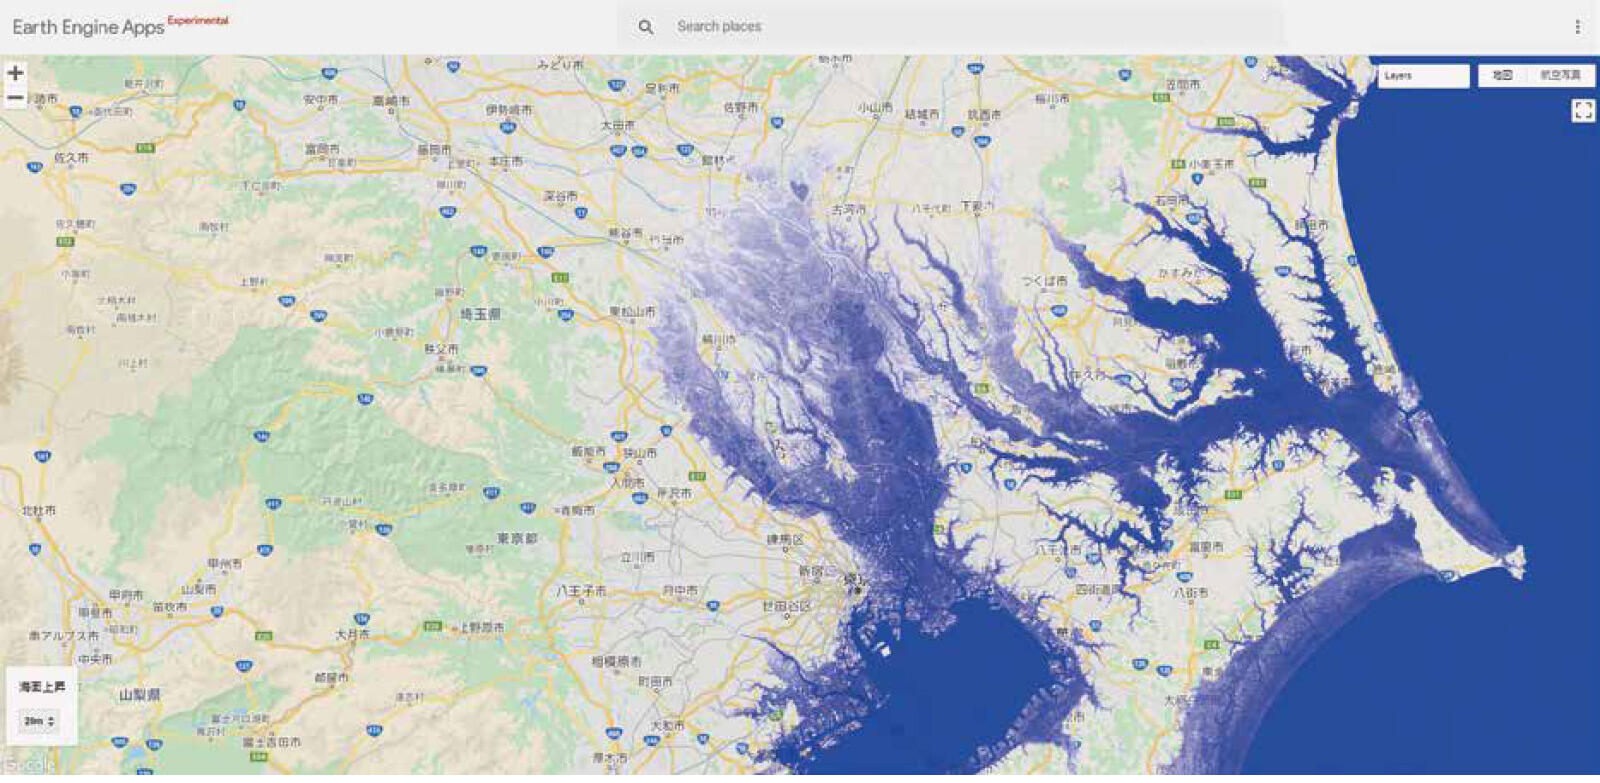Viewport: 1600px width, 783px height.
Task: Click the 佐久市 map label
Action: [x=71, y=158]
